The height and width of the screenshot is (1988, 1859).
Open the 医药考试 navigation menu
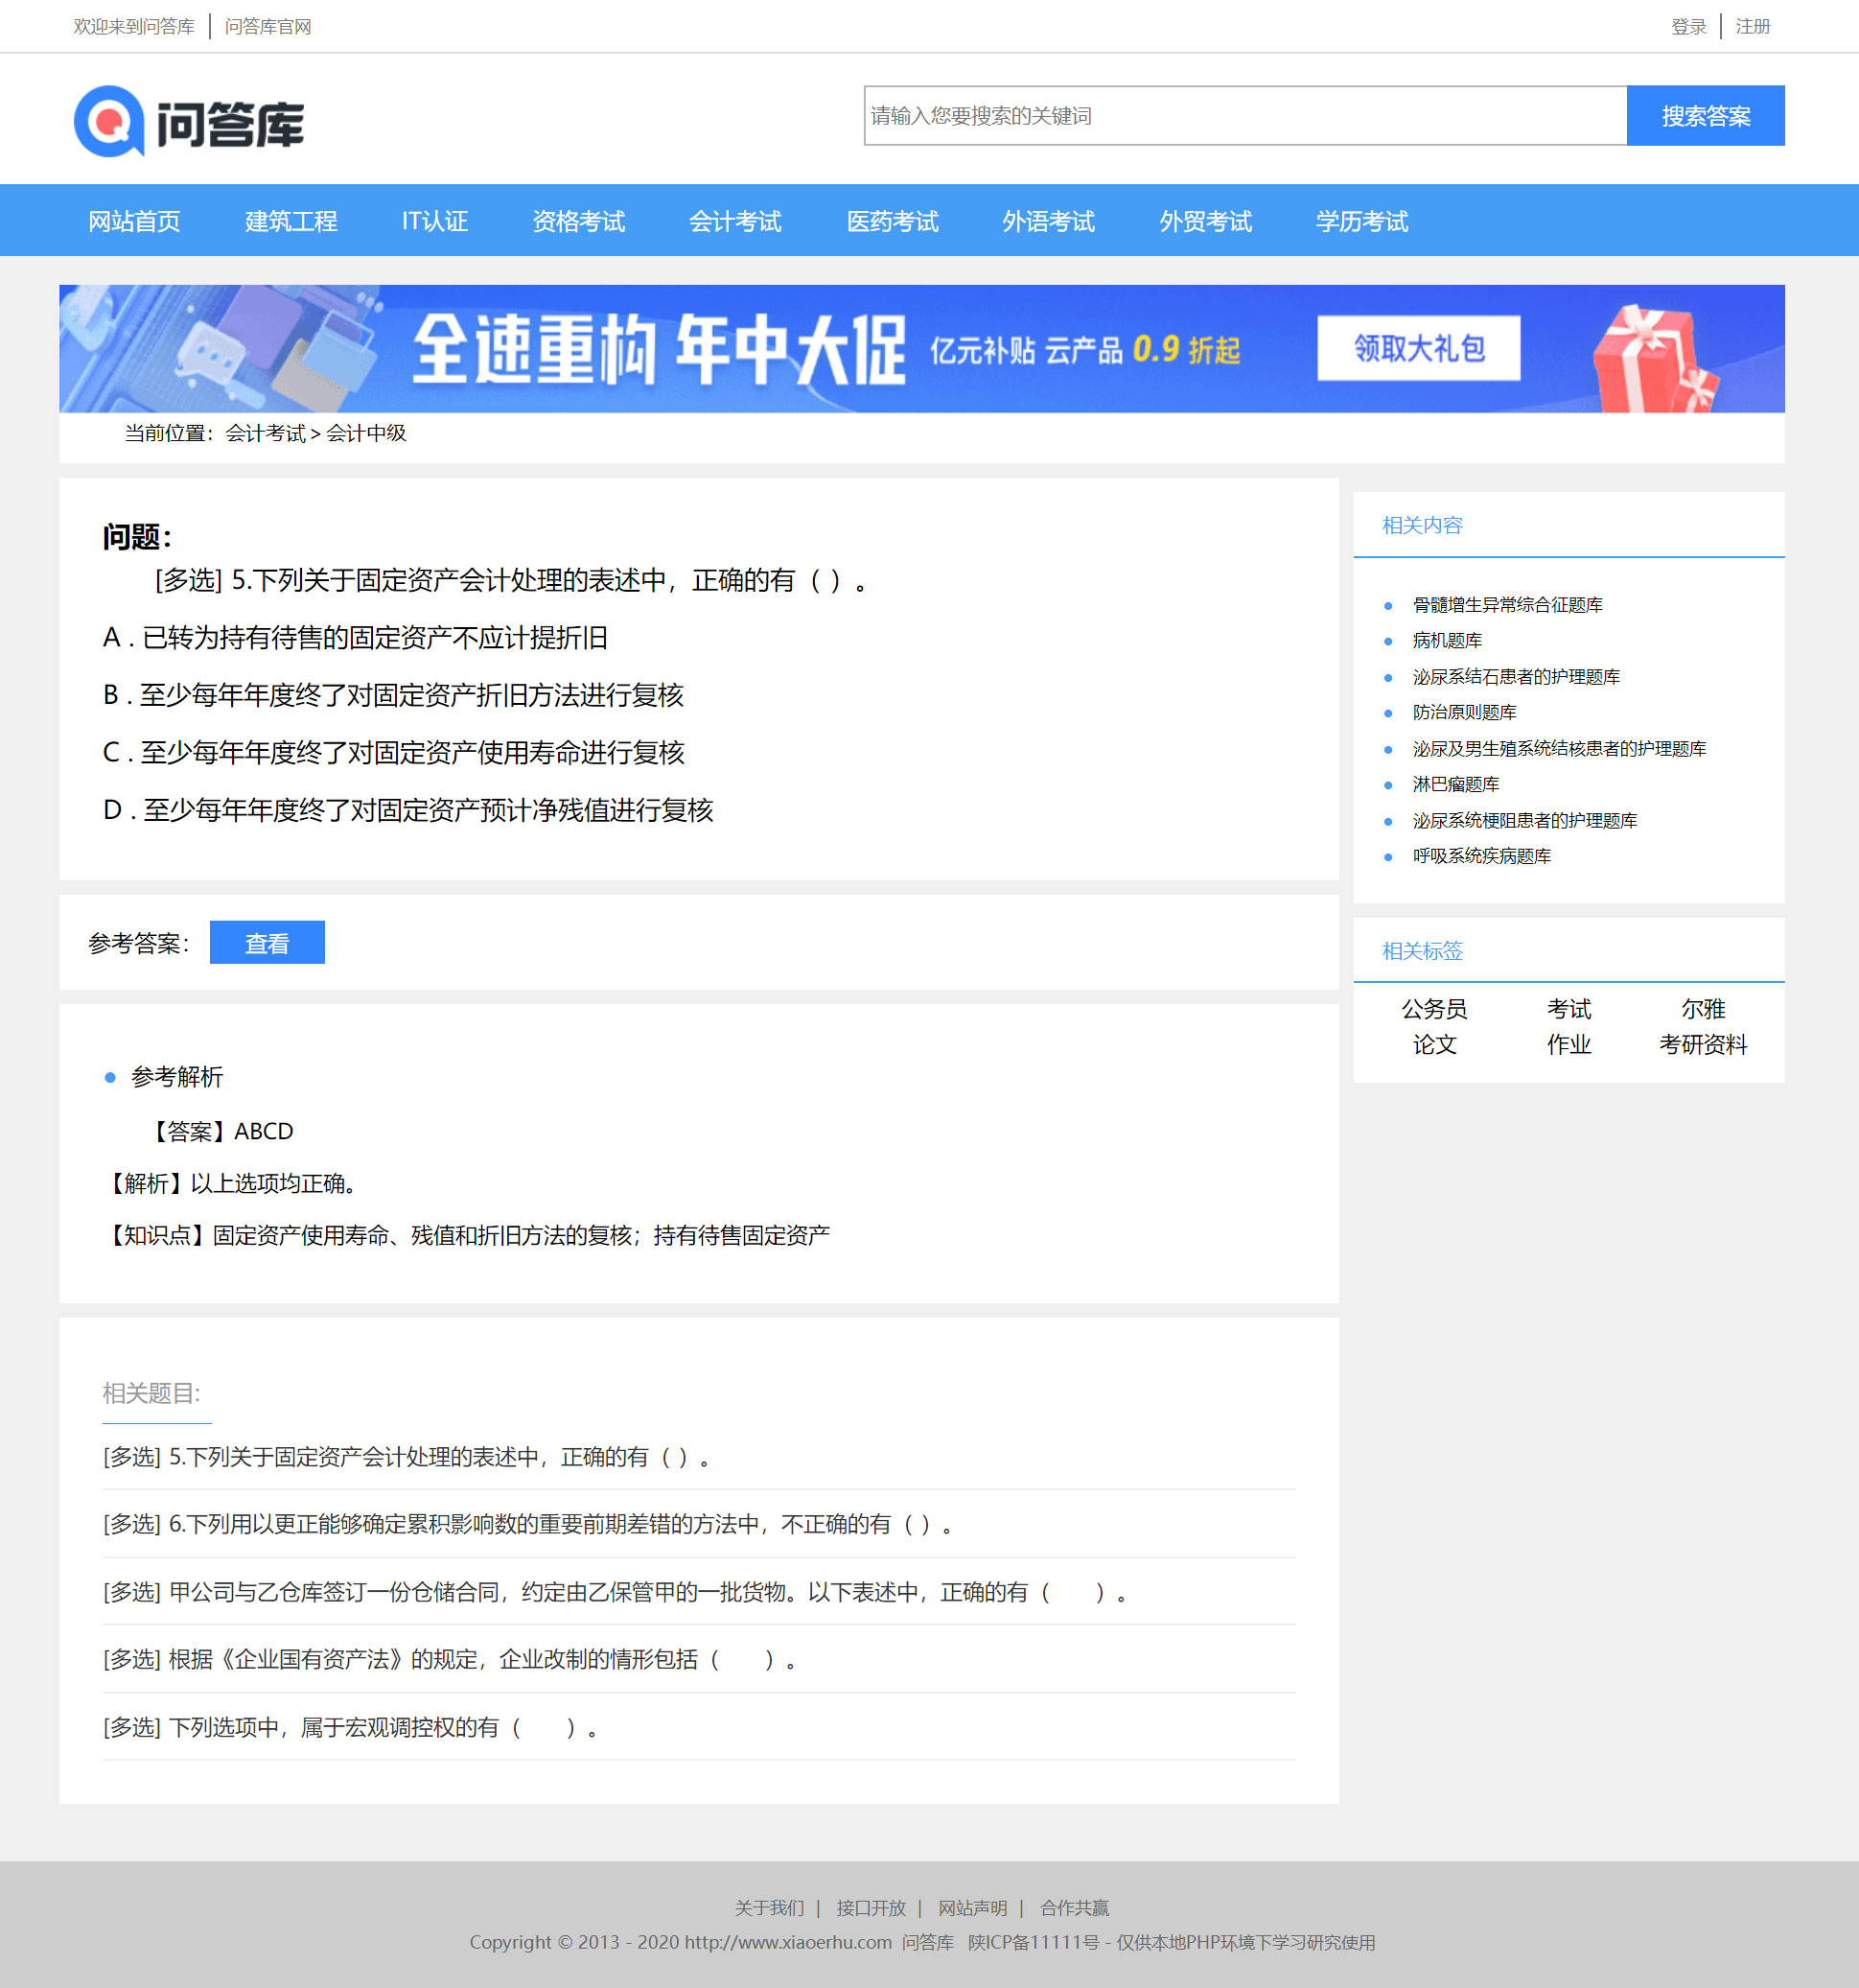click(x=892, y=221)
